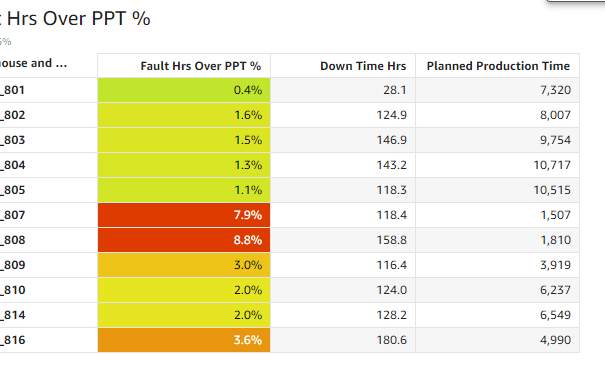Click the Planned Production Time column header

point(497,66)
